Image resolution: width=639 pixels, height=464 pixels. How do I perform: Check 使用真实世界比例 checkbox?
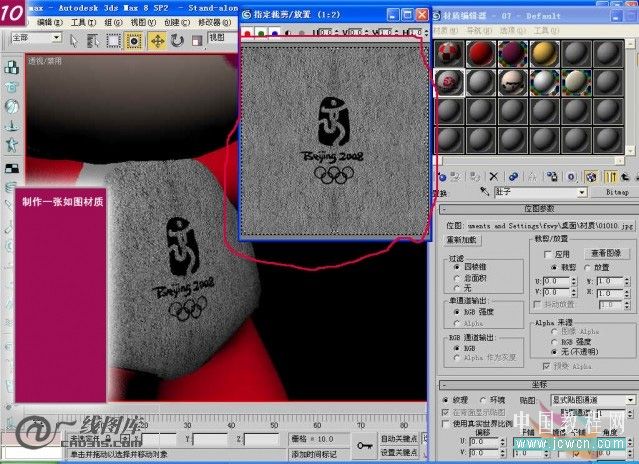(446, 424)
